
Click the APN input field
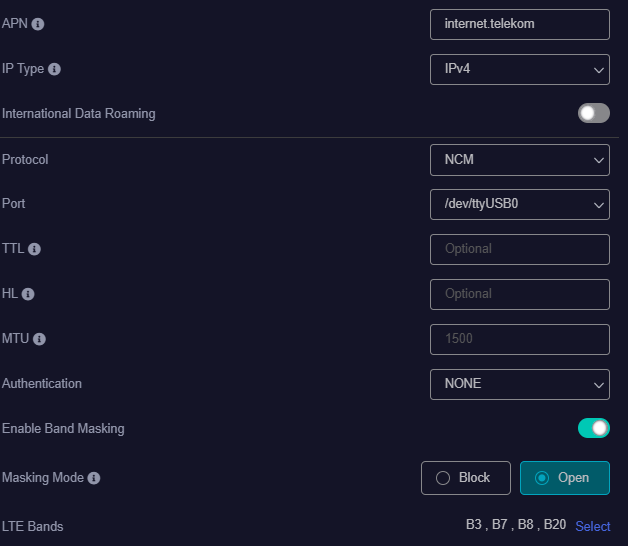[519, 24]
